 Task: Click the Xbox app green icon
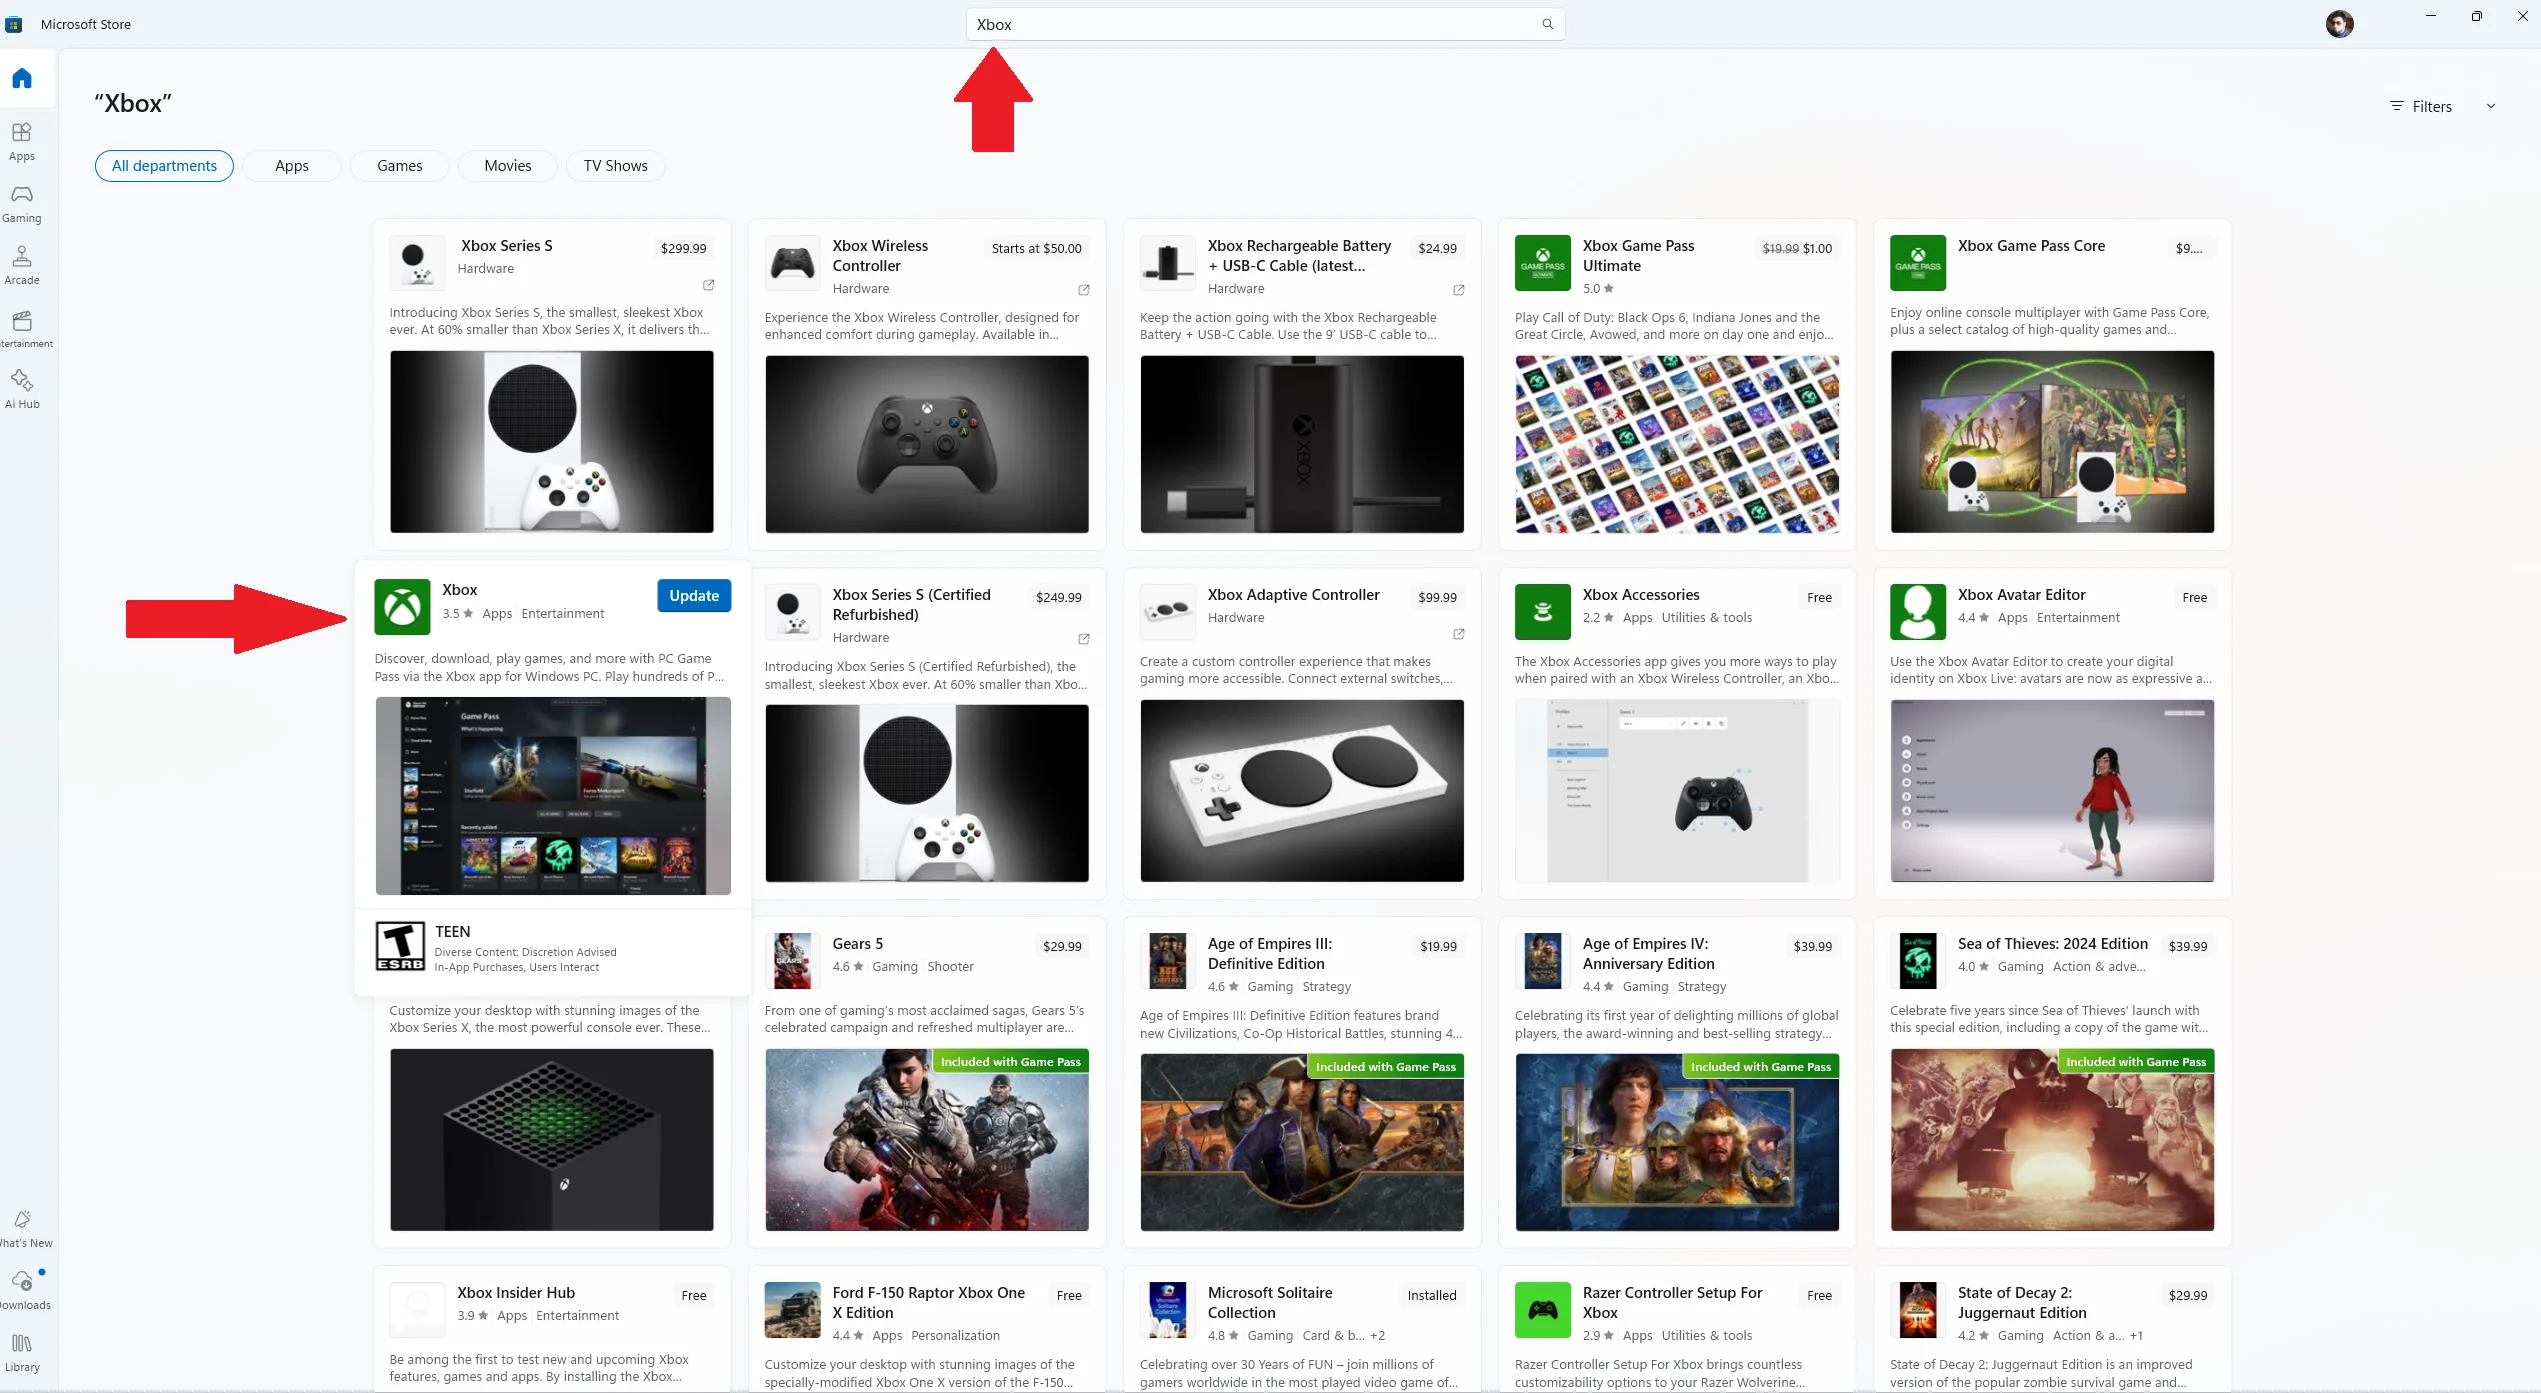pyautogui.click(x=402, y=606)
